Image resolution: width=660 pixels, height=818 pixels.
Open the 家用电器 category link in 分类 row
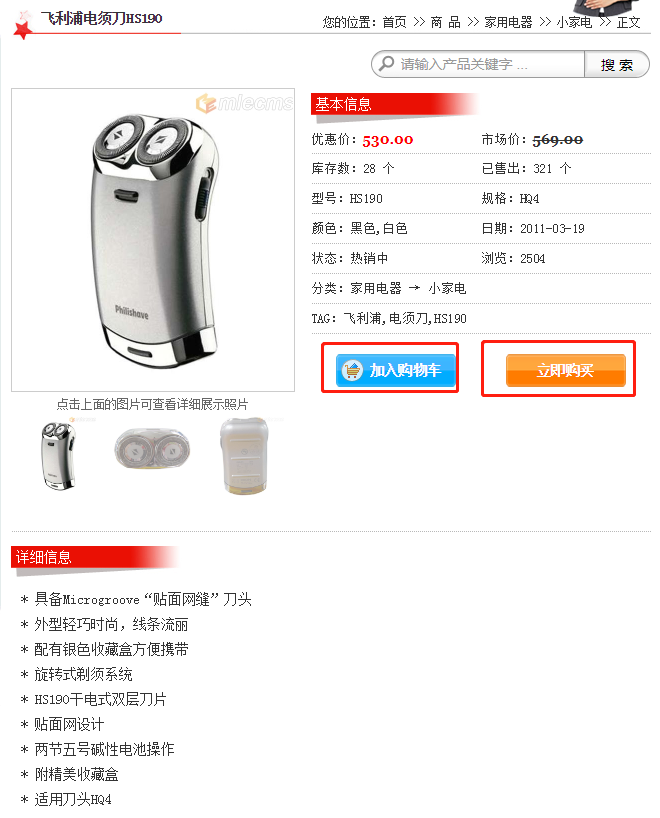(376, 288)
